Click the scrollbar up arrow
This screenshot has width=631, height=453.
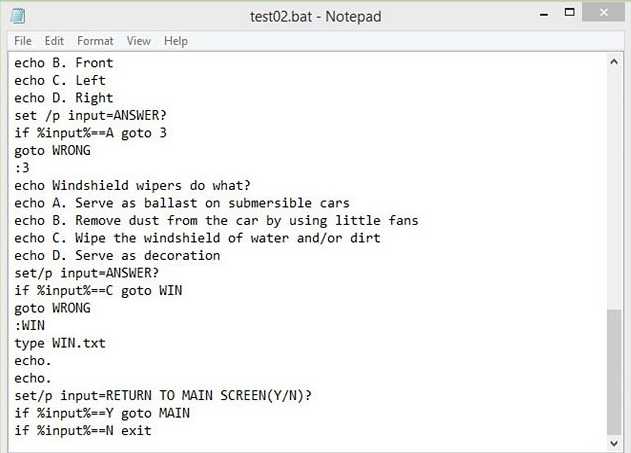click(614, 62)
